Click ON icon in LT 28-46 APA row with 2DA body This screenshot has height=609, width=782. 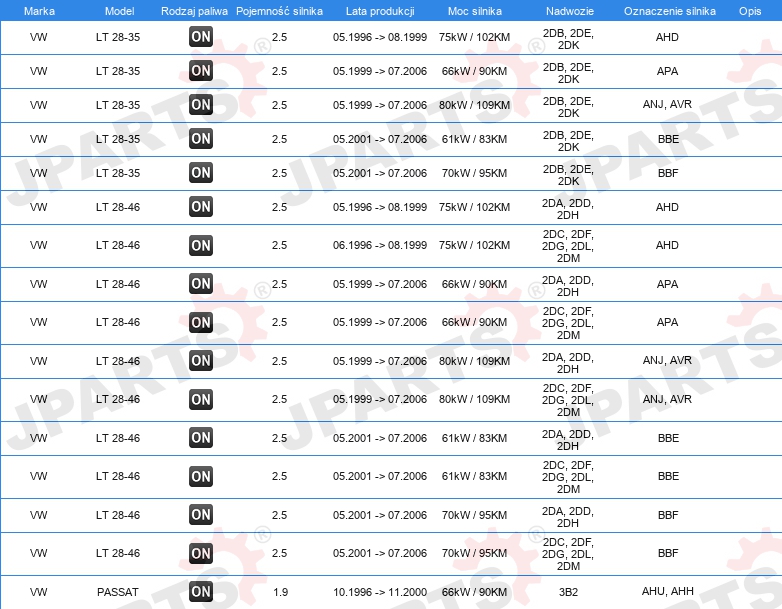[201, 283]
